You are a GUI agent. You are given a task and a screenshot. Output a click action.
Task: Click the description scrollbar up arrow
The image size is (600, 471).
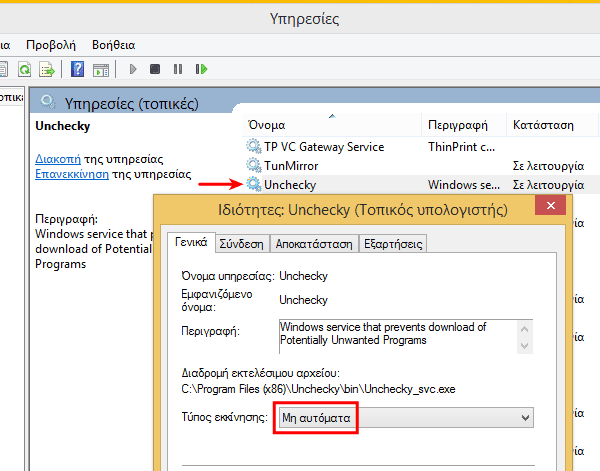point(525,329)
